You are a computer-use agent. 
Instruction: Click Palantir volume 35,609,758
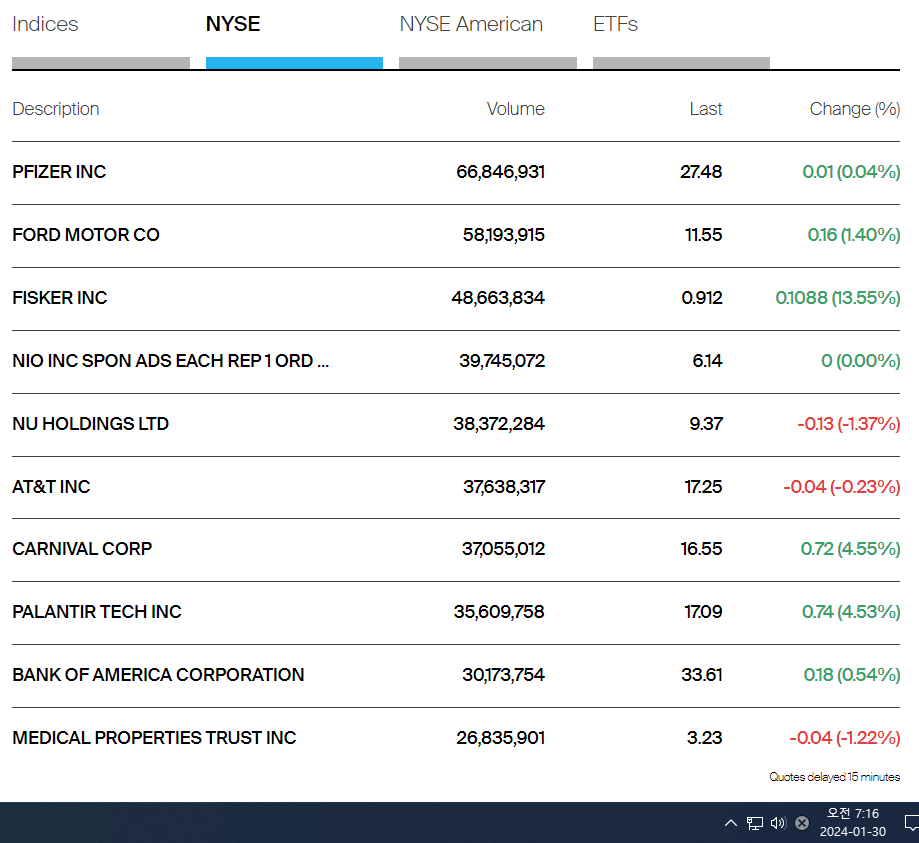(x=499, y=612)
